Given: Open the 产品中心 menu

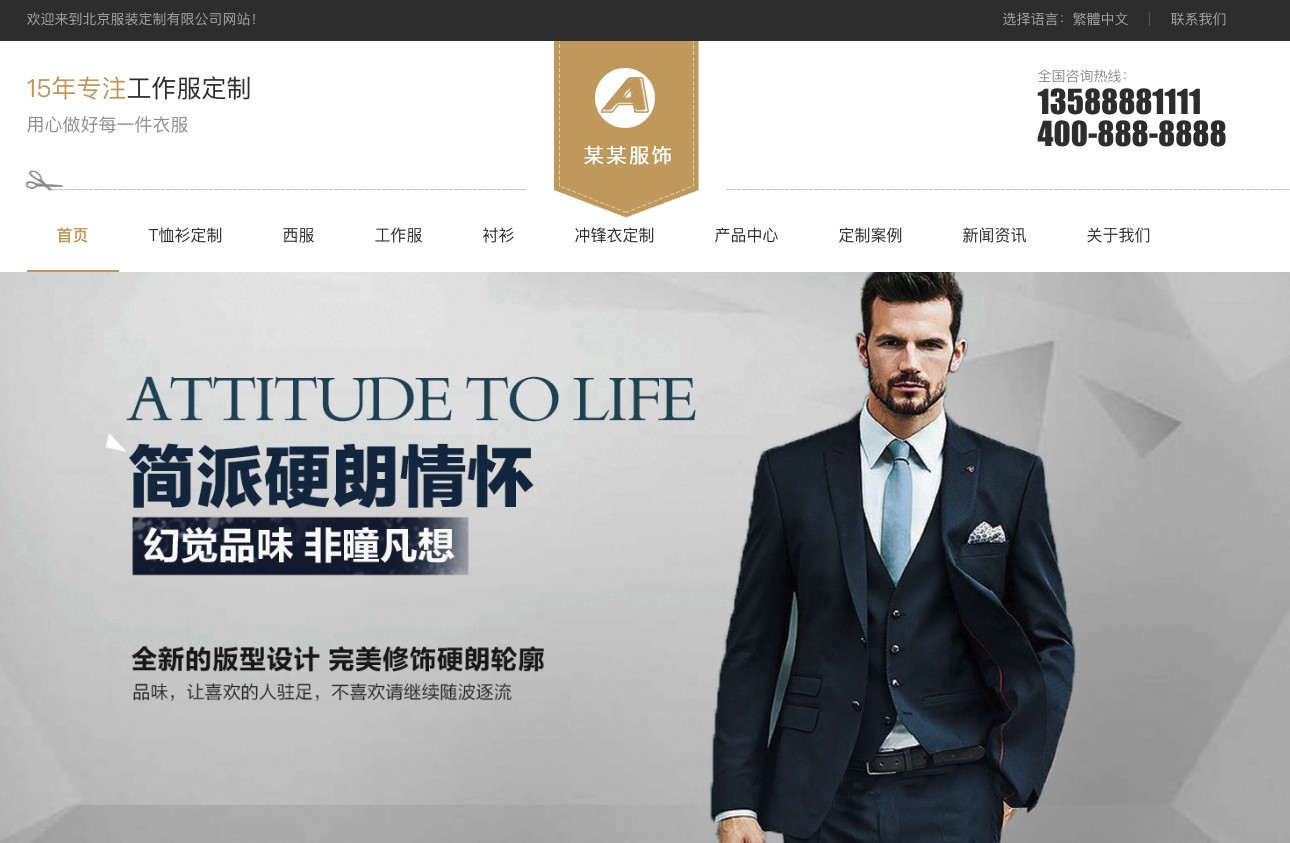Looking at the screenshot, I should (x=746, y=236).
